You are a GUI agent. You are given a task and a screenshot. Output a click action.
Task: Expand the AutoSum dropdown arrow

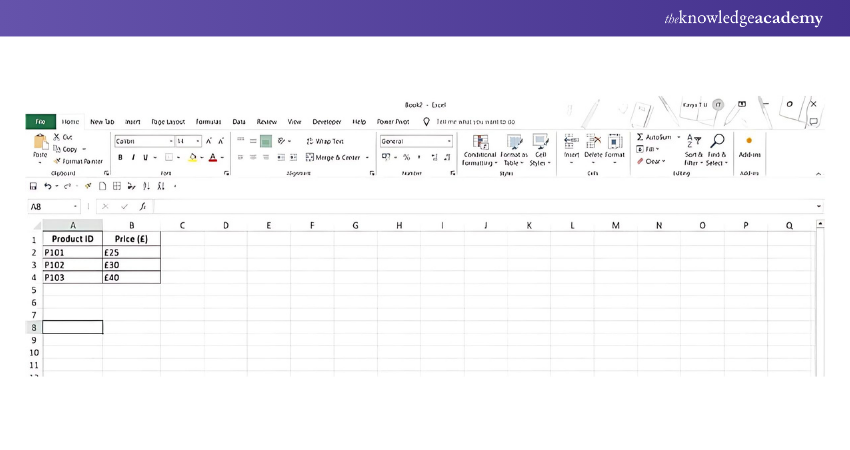(678, 137)
